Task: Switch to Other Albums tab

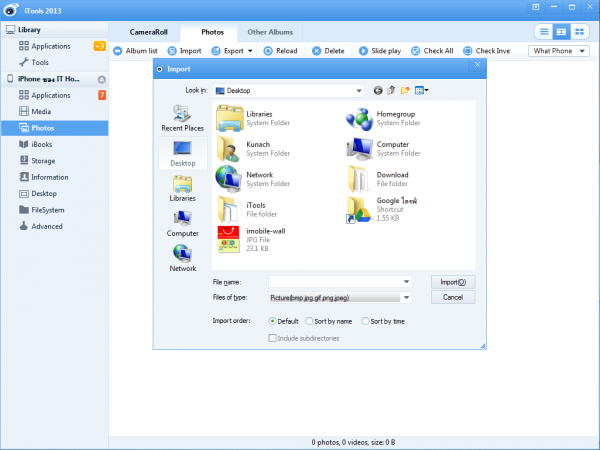Action: click(270, 33)
